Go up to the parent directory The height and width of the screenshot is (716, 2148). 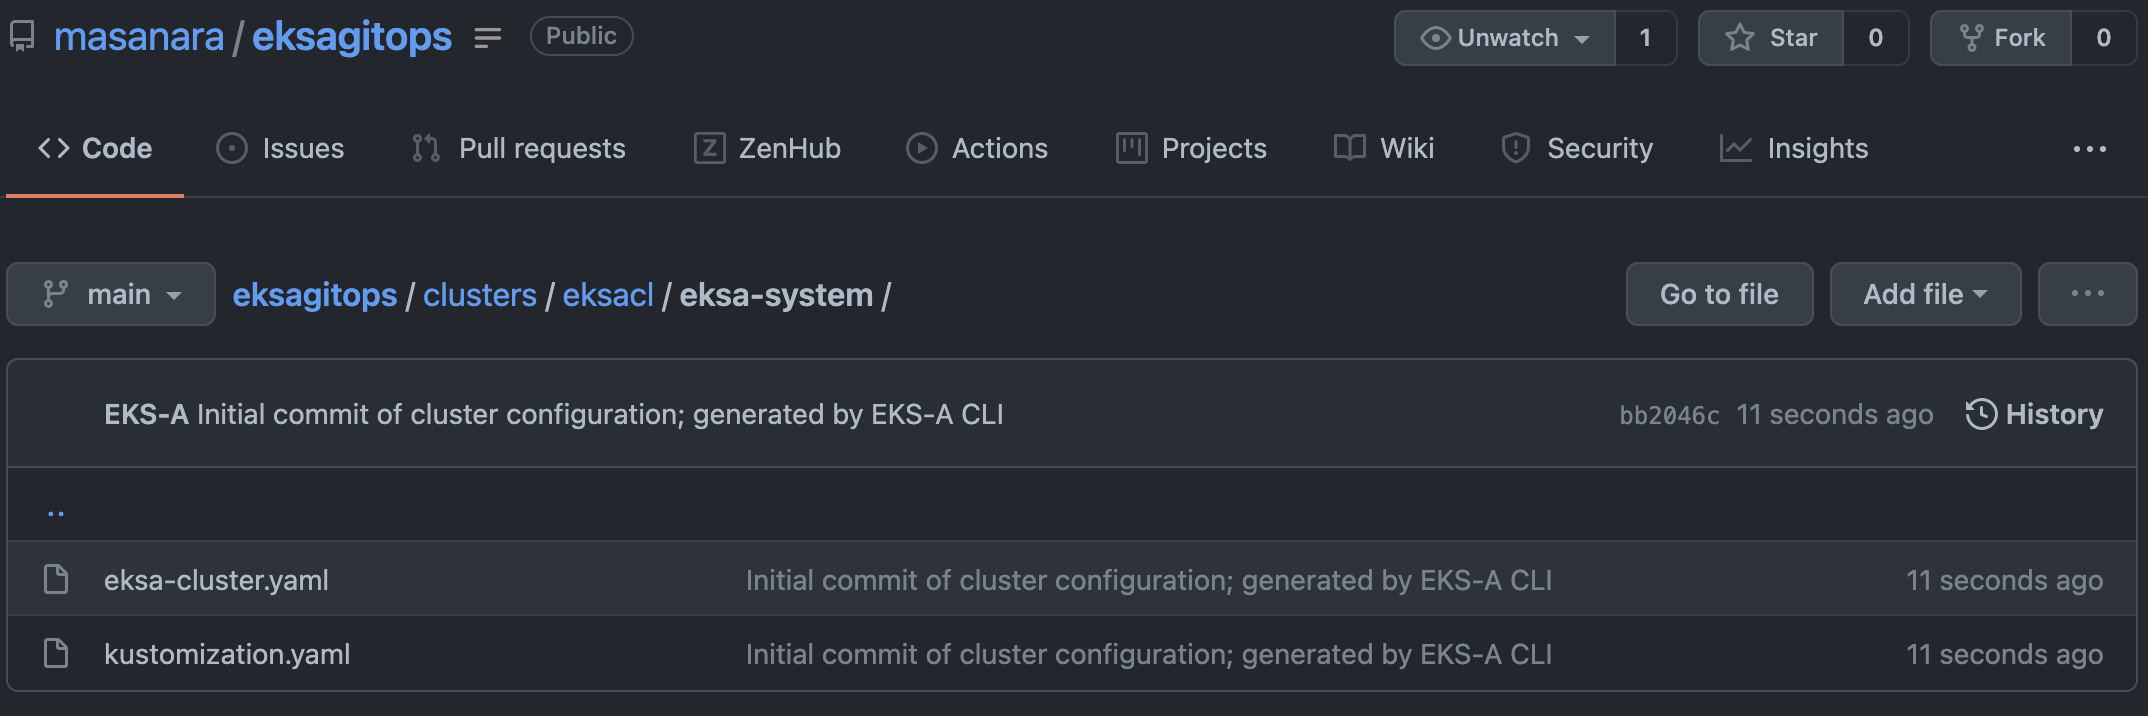[x=56, y=513]
